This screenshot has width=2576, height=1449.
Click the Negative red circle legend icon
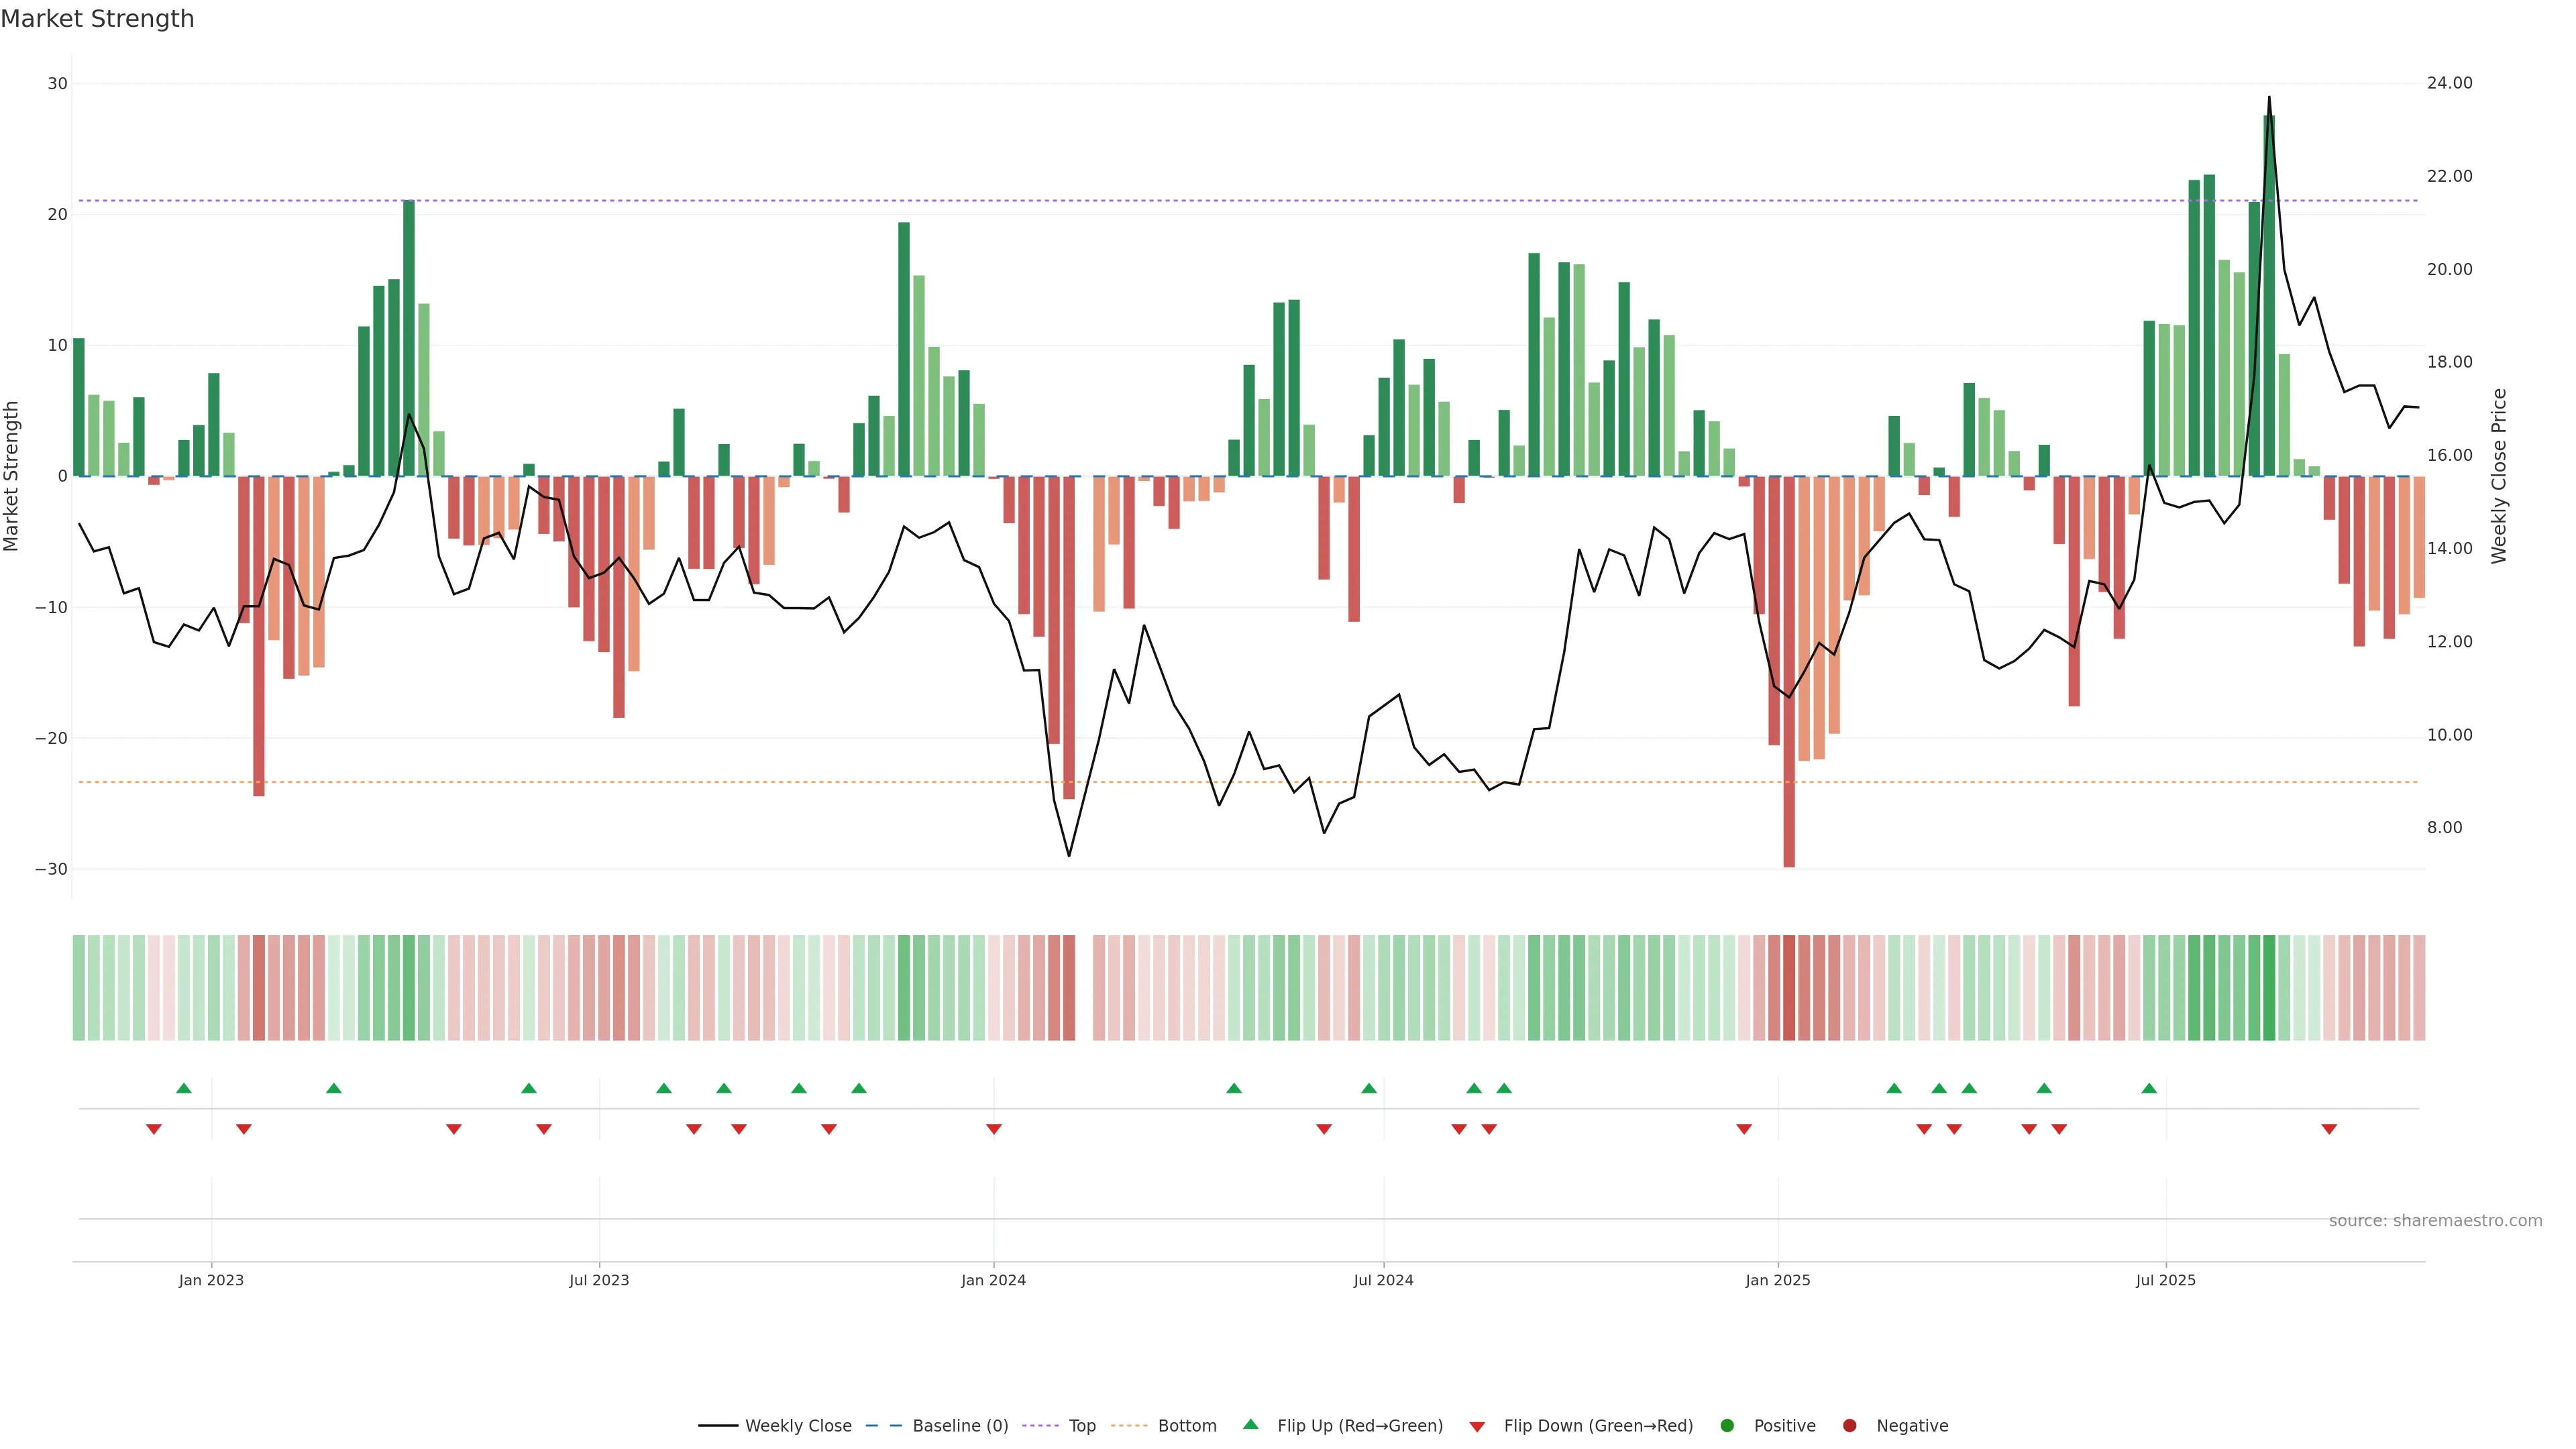click(x=1849, y=1426)
